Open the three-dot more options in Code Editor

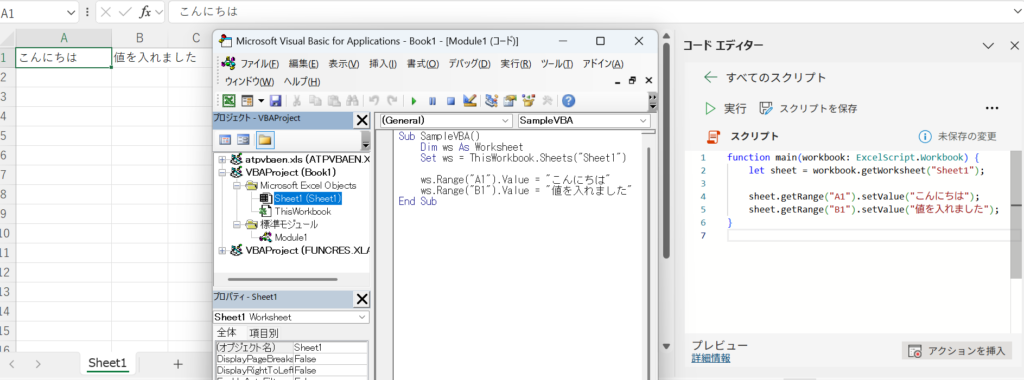point(992,108)
